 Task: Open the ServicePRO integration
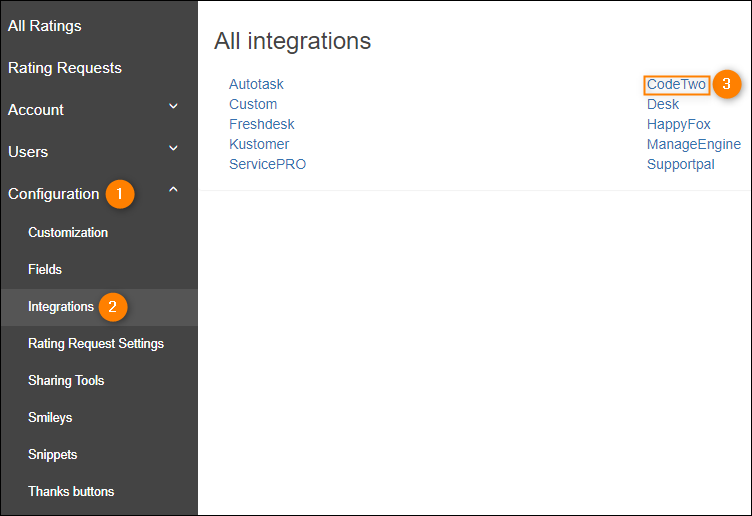(268, 164)
